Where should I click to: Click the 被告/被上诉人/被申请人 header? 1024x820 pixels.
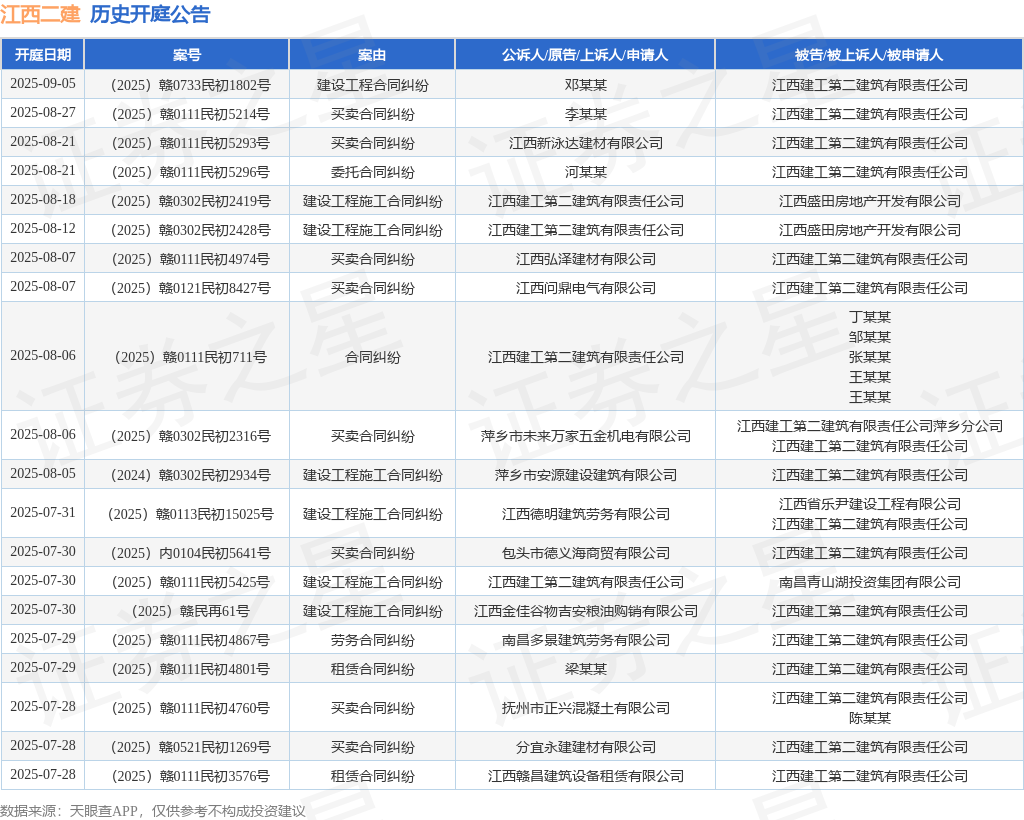click(x=869, y=55)
